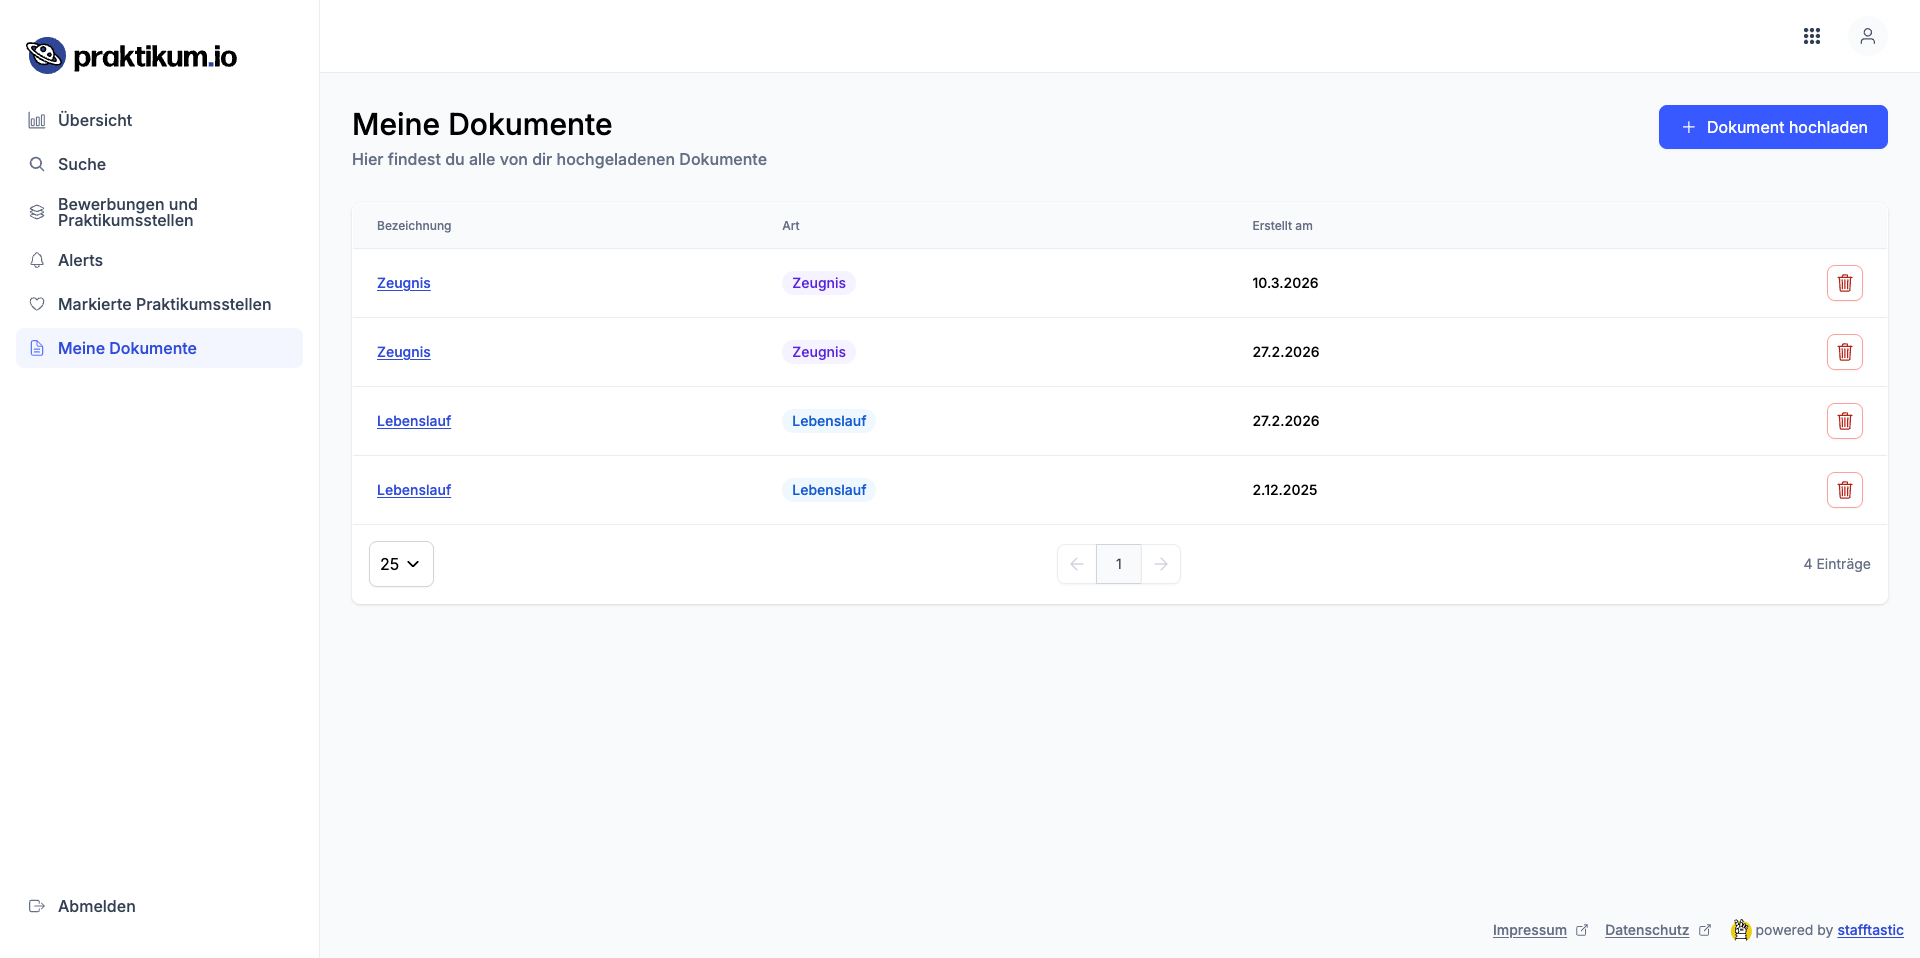Delete the Zeugnis document from 10.3.2026
The image size is (1920, 958).
[x=1844, y=283]
